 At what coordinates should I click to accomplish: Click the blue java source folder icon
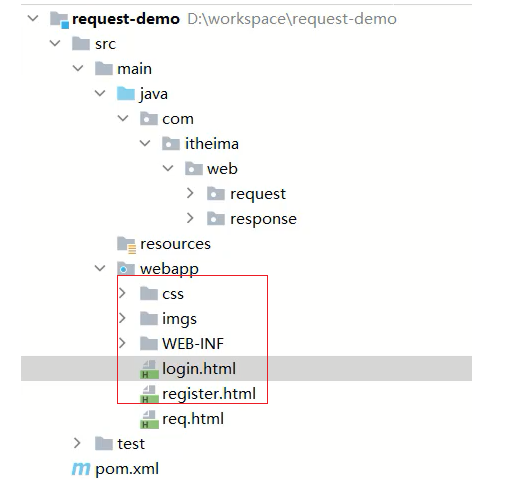(x=126, y=94)
